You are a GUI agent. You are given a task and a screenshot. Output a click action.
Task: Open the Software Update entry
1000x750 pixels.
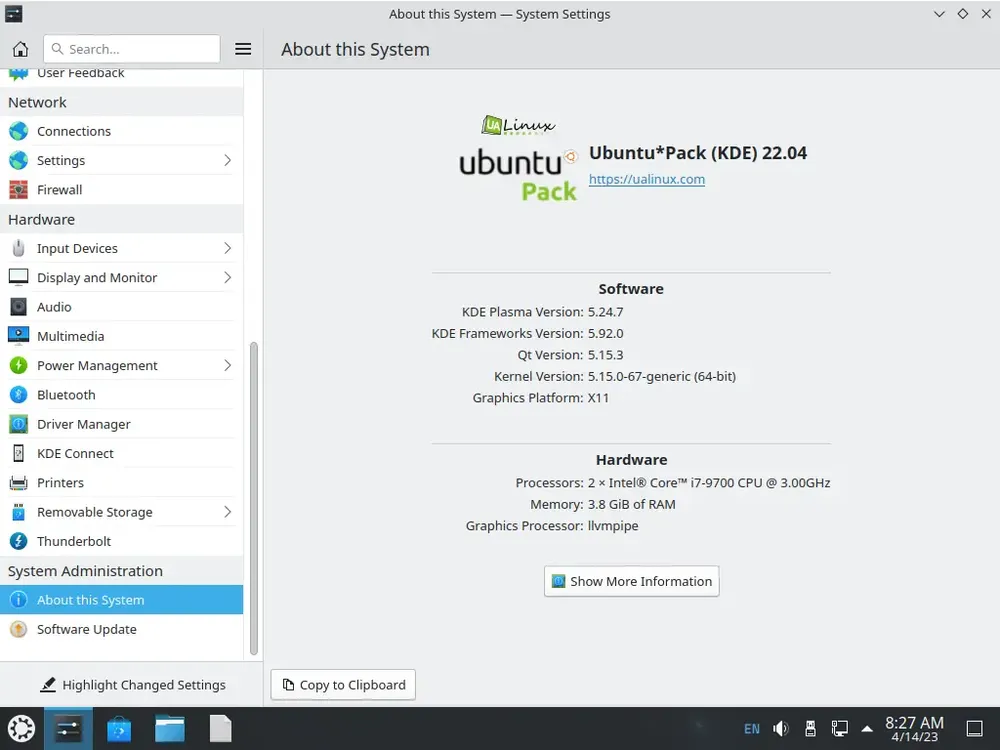121,629
